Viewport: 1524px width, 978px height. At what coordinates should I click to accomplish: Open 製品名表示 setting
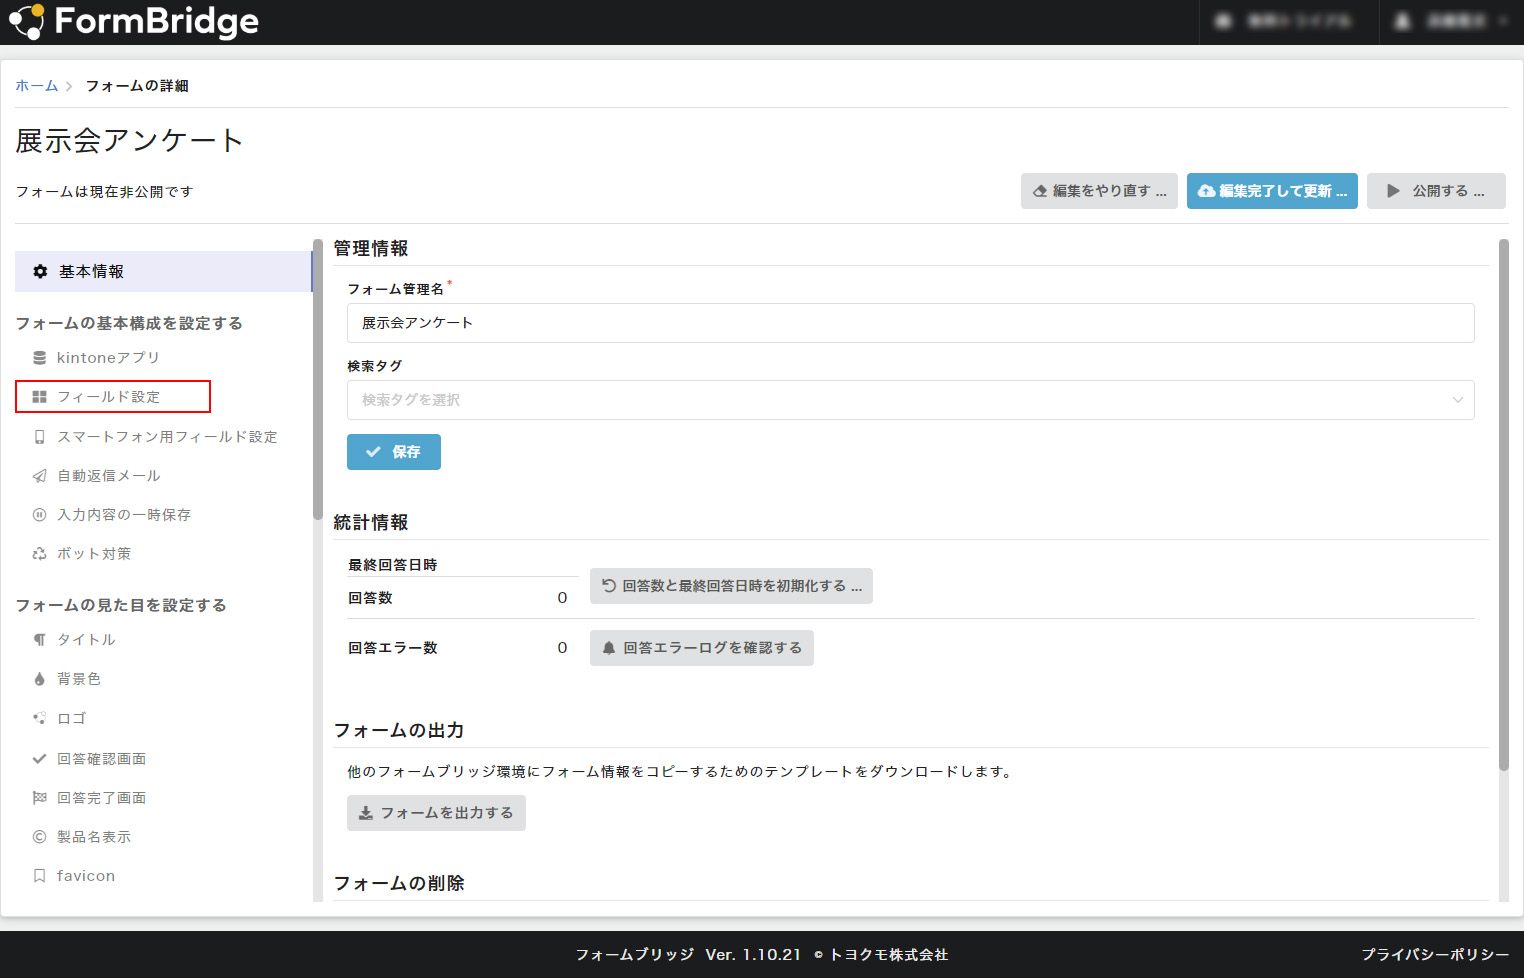[94, 837]
